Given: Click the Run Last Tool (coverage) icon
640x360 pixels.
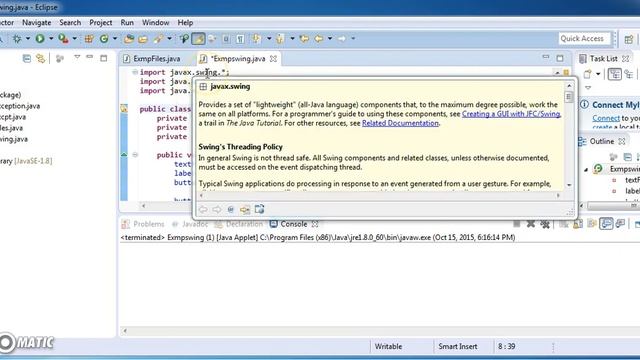Looking at the screenshot, I should point(63,39).
